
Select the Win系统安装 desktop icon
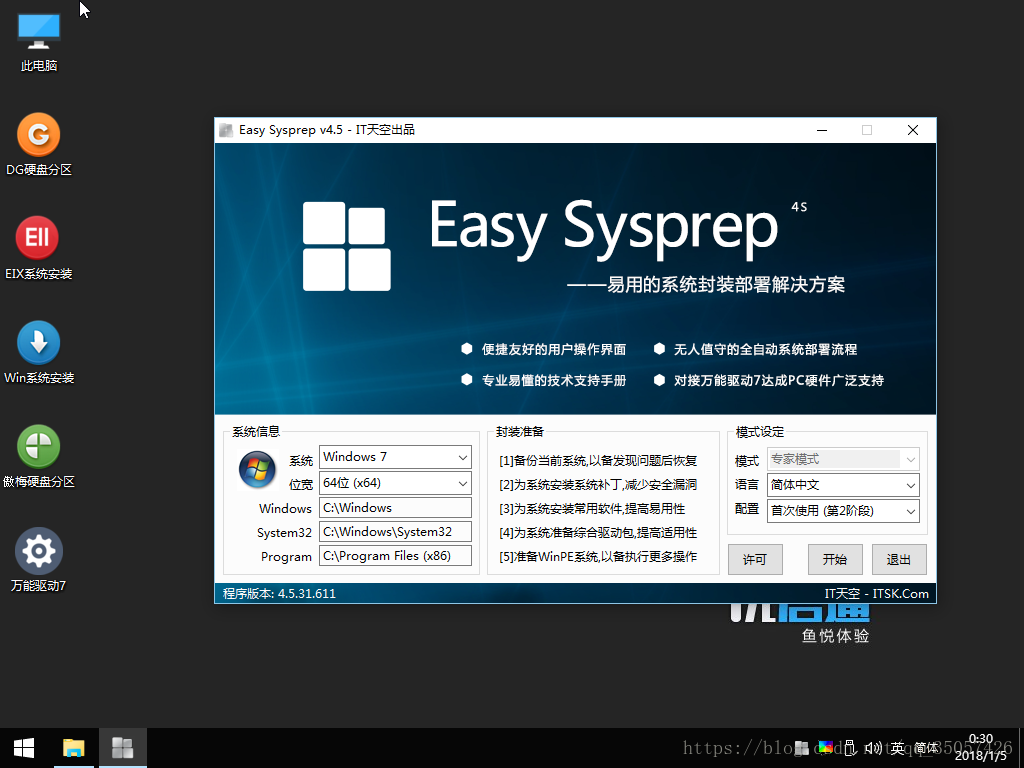click(39, 353)
